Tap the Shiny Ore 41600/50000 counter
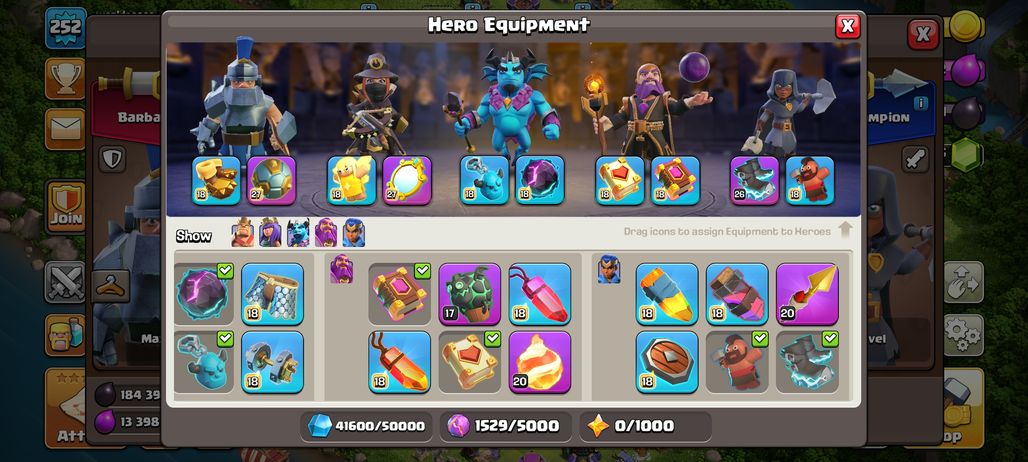The width and height of the screenshot is (1028, 462). 366,426
